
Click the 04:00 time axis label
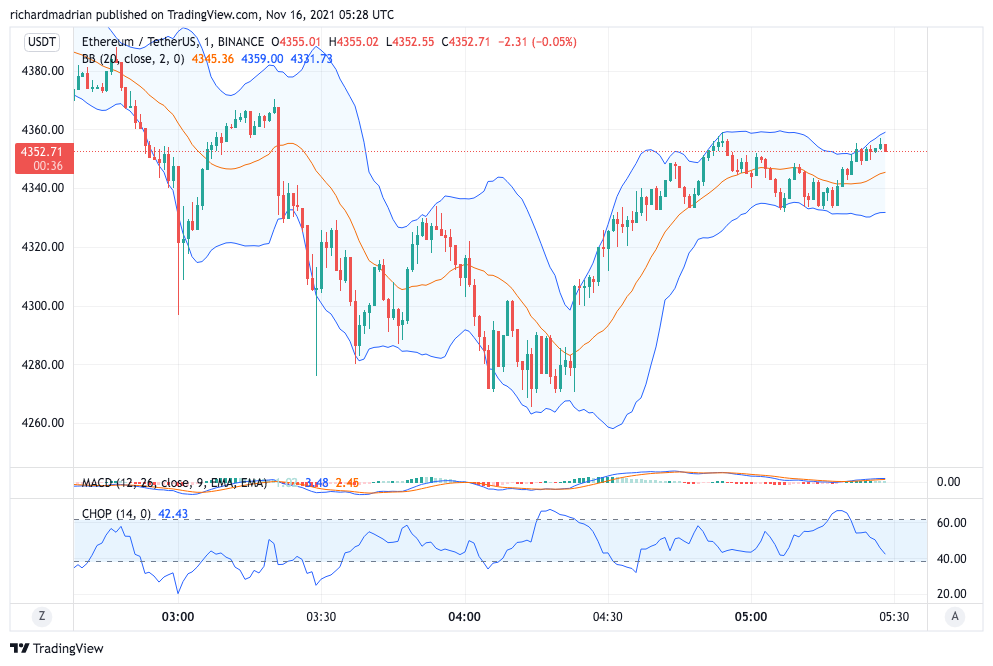[x=465, y=616]
